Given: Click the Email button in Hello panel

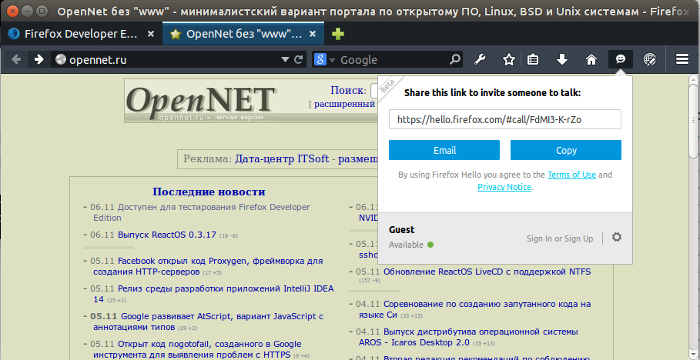Looking at the screenshot, I should click(x=444, y=150).
